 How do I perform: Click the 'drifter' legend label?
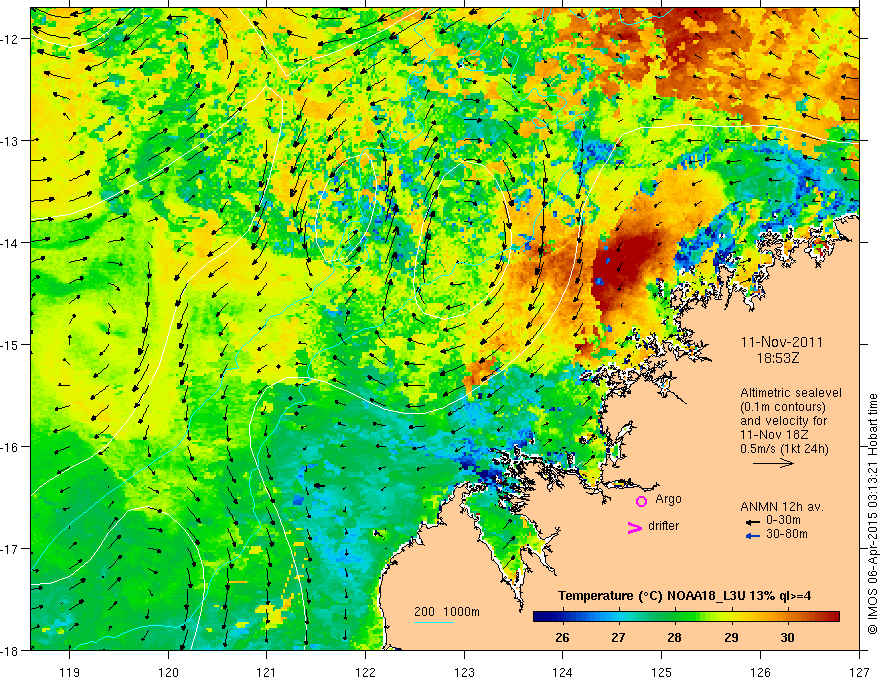[x=663, y=526]
